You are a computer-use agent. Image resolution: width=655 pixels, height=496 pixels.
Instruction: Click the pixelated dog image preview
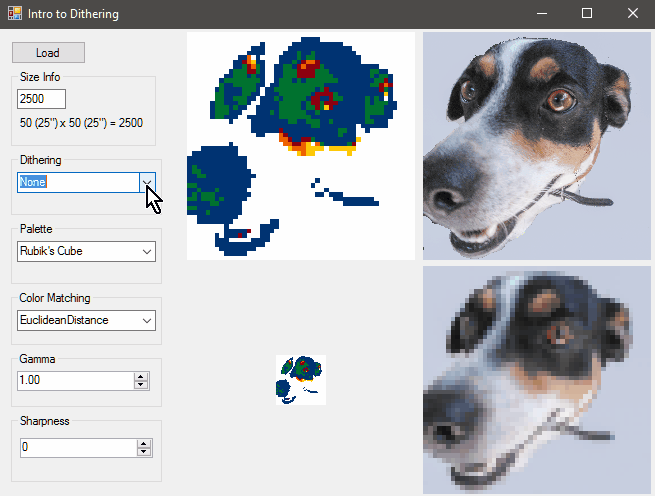(537, 380)
